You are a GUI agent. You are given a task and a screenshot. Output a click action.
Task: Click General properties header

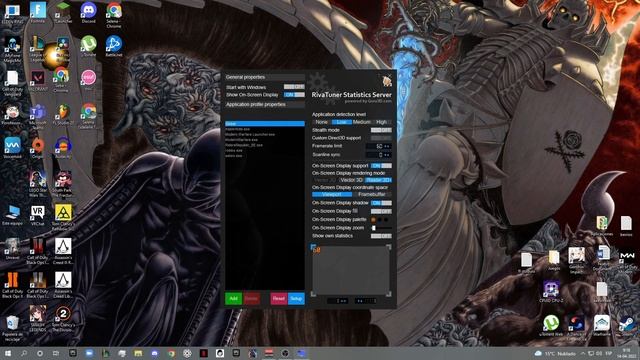264,77
